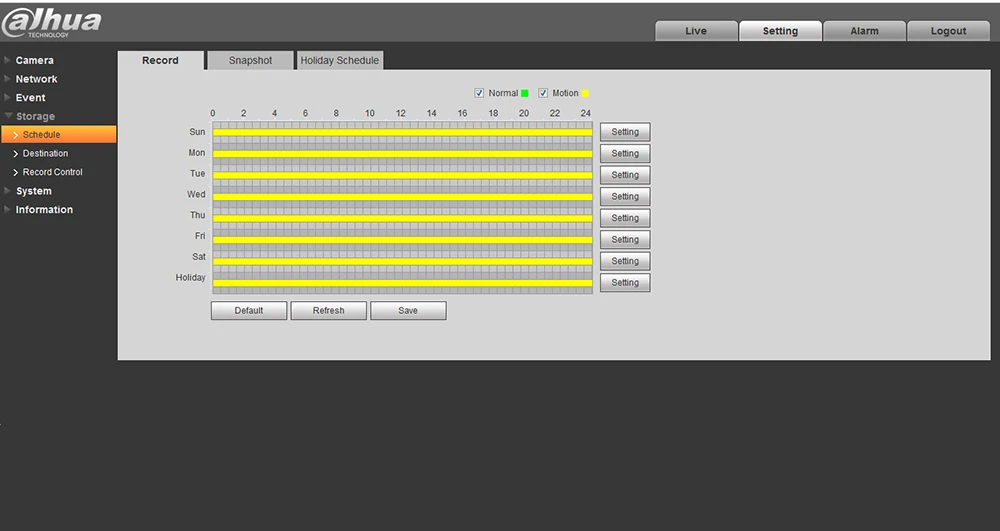Expand the Camera menu arrow
This screenshot has height=531, width=1000.
tap(8, 60)
